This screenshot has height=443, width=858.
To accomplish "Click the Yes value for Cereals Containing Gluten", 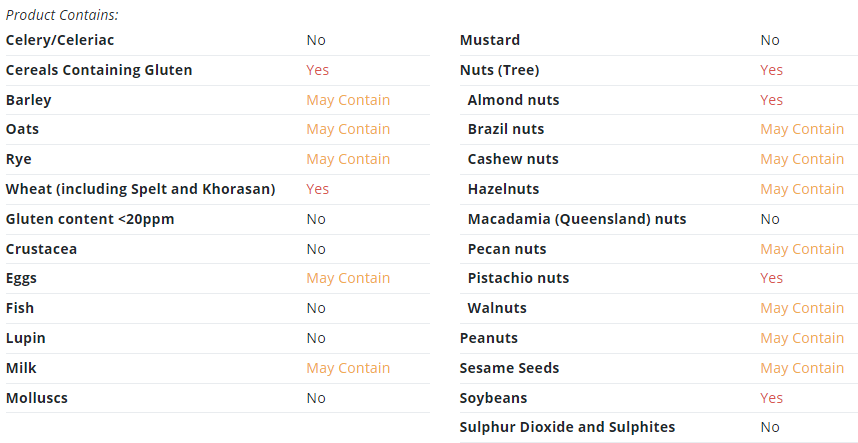I will click(x=317, y=70).
